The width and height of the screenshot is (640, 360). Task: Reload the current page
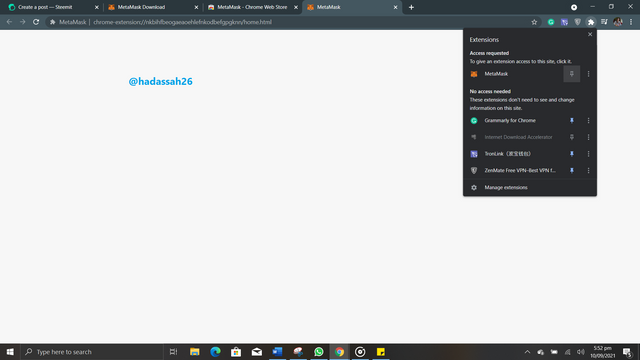click(x=36, y=22)
